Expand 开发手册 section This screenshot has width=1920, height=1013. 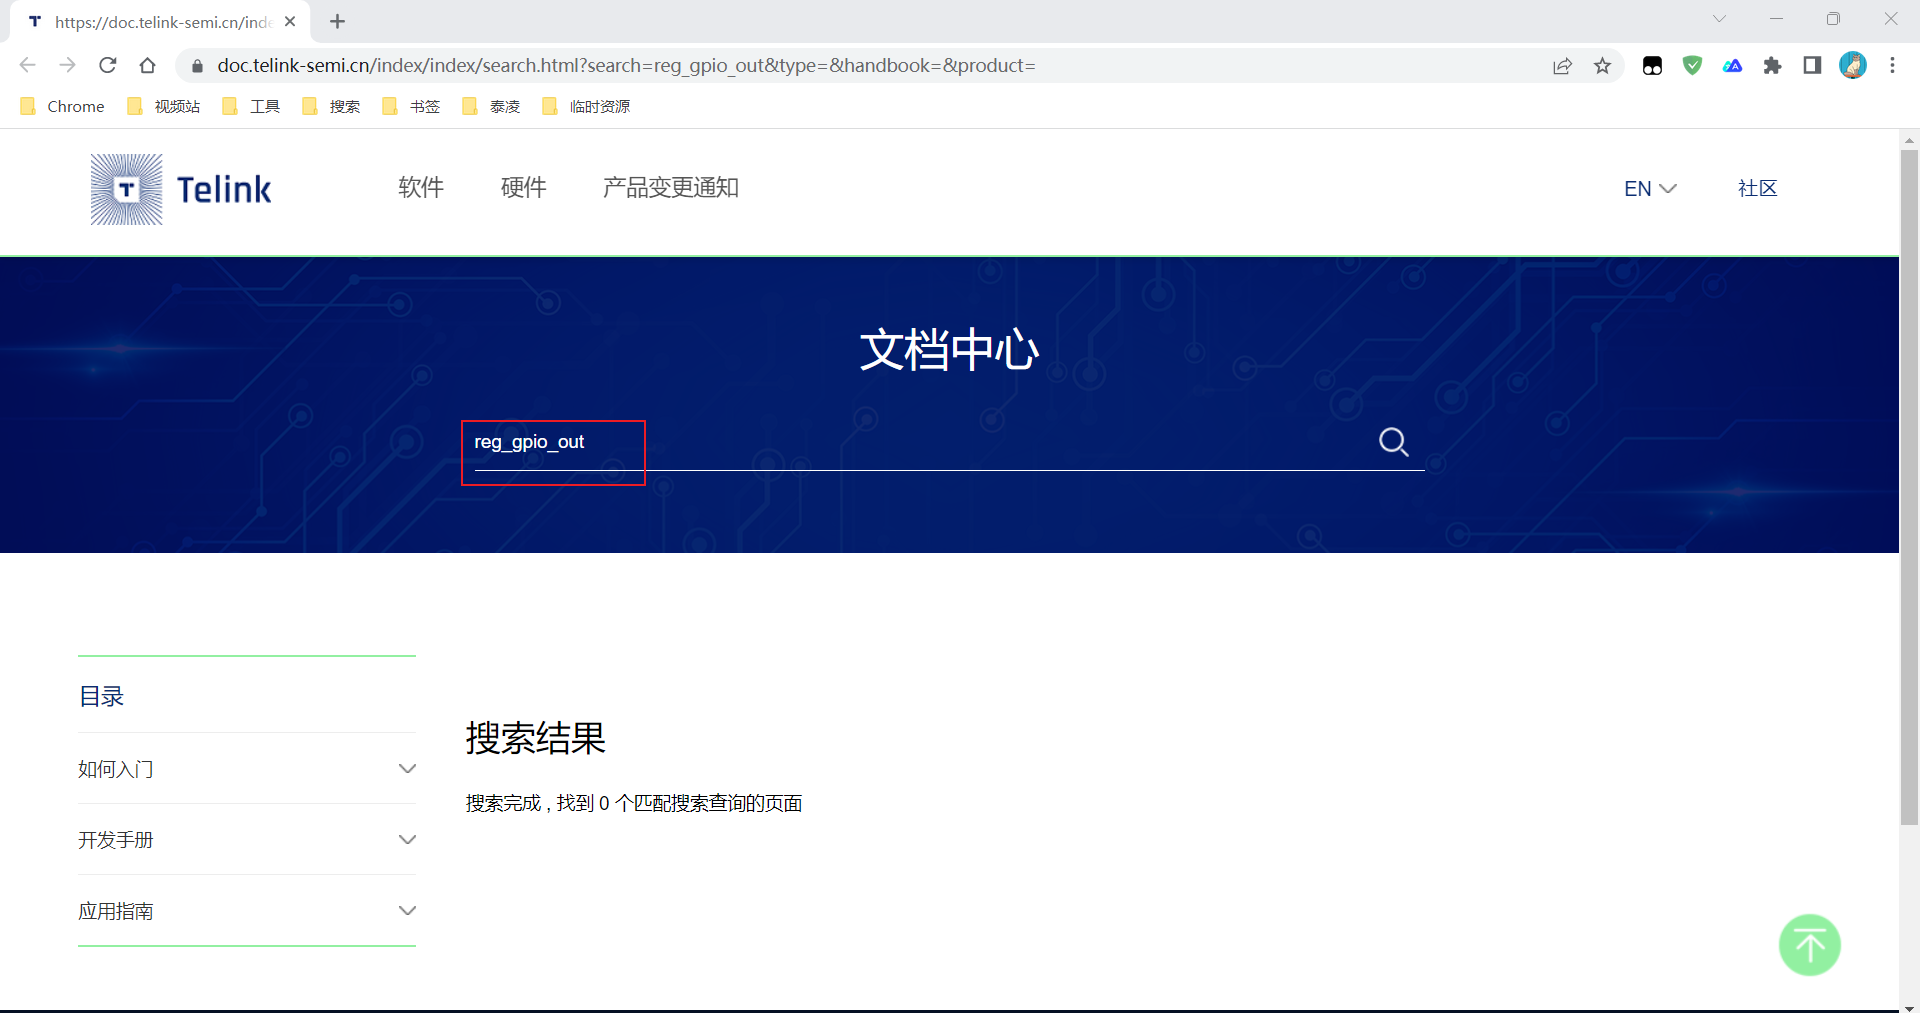click(247, 839)
